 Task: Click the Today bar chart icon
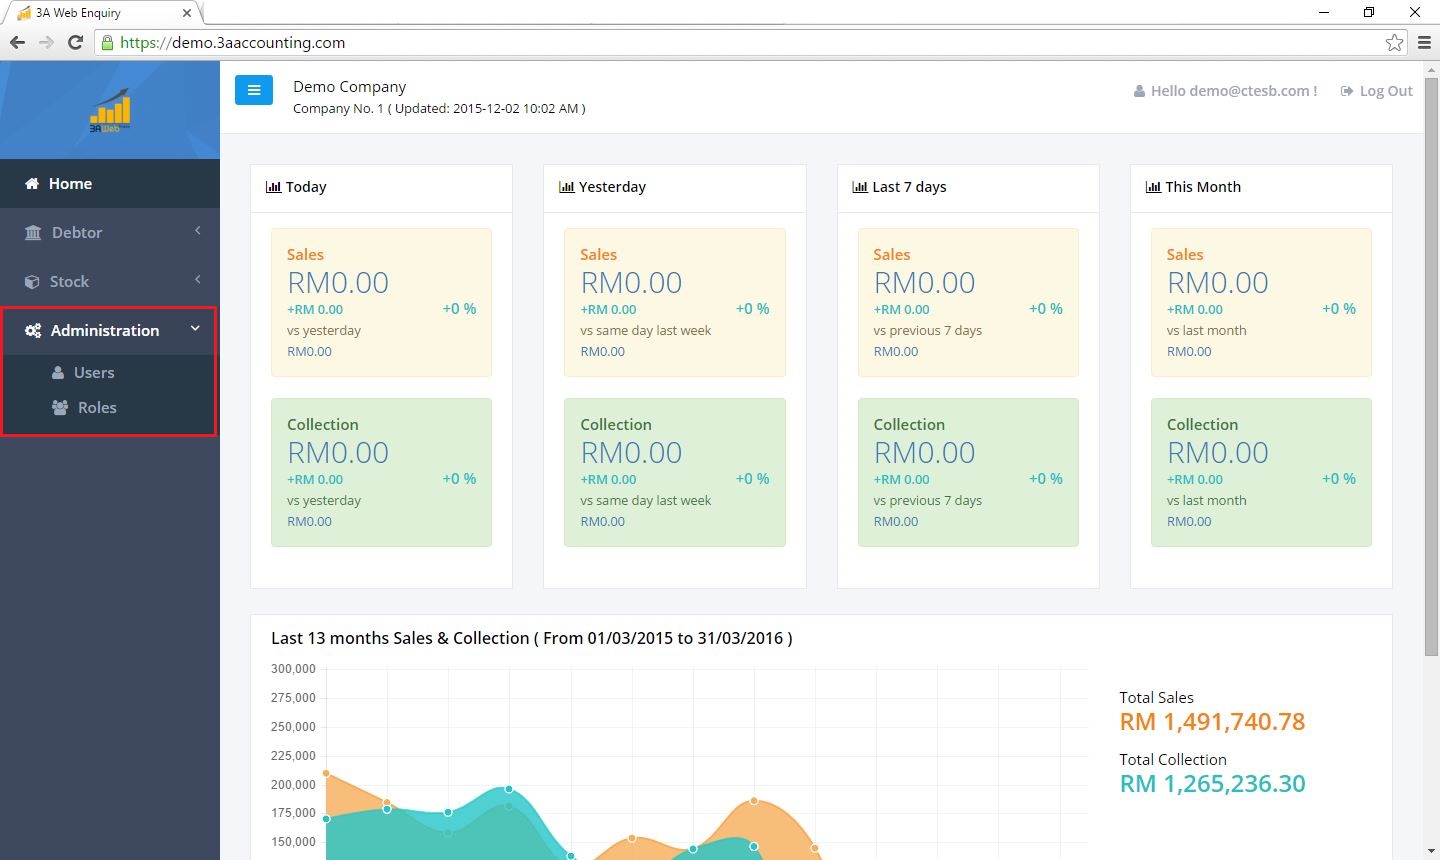click(x=273, y=187)
